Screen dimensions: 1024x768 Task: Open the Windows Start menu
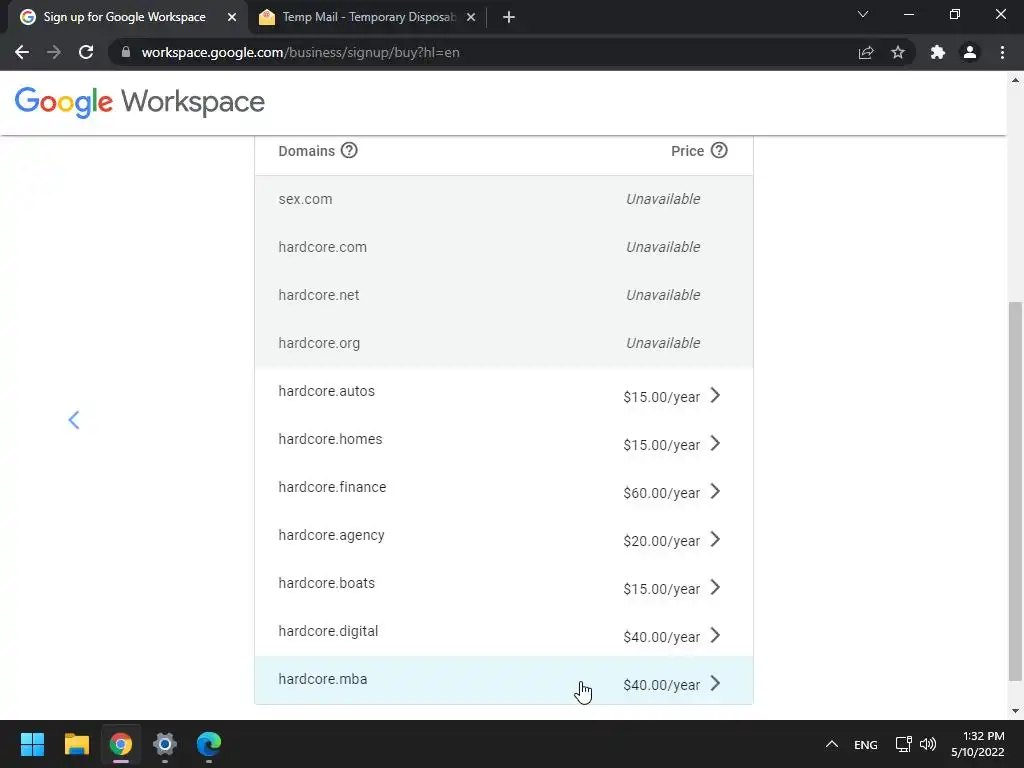(32, 744)
